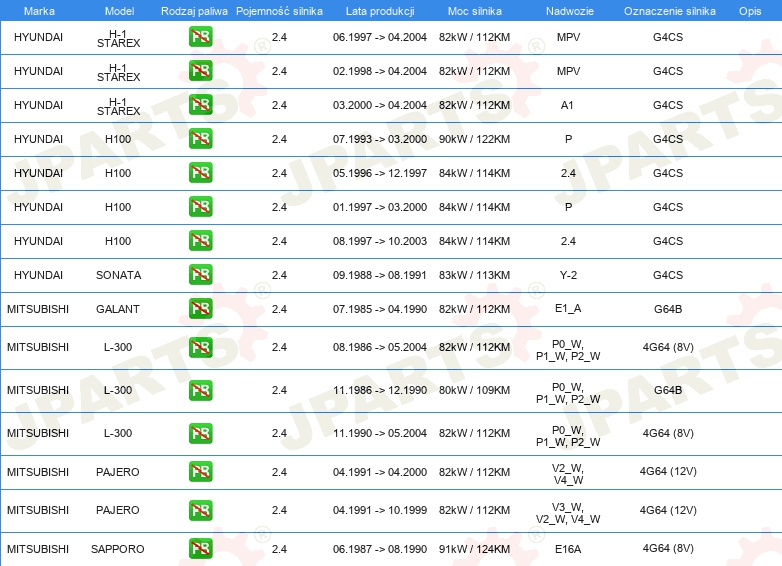Click the Oznaczenie silnika column header
This screenshot has height=566, width=782.
tap(670, 11)
